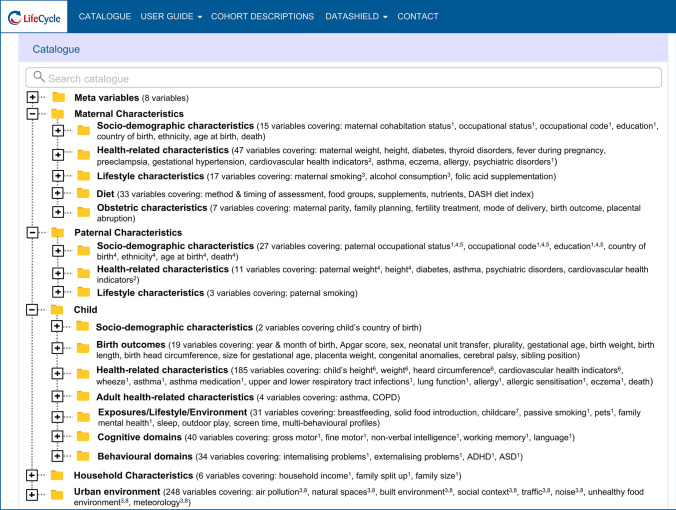Expand the Obstetric characteristics subfolder

point(57,211)
